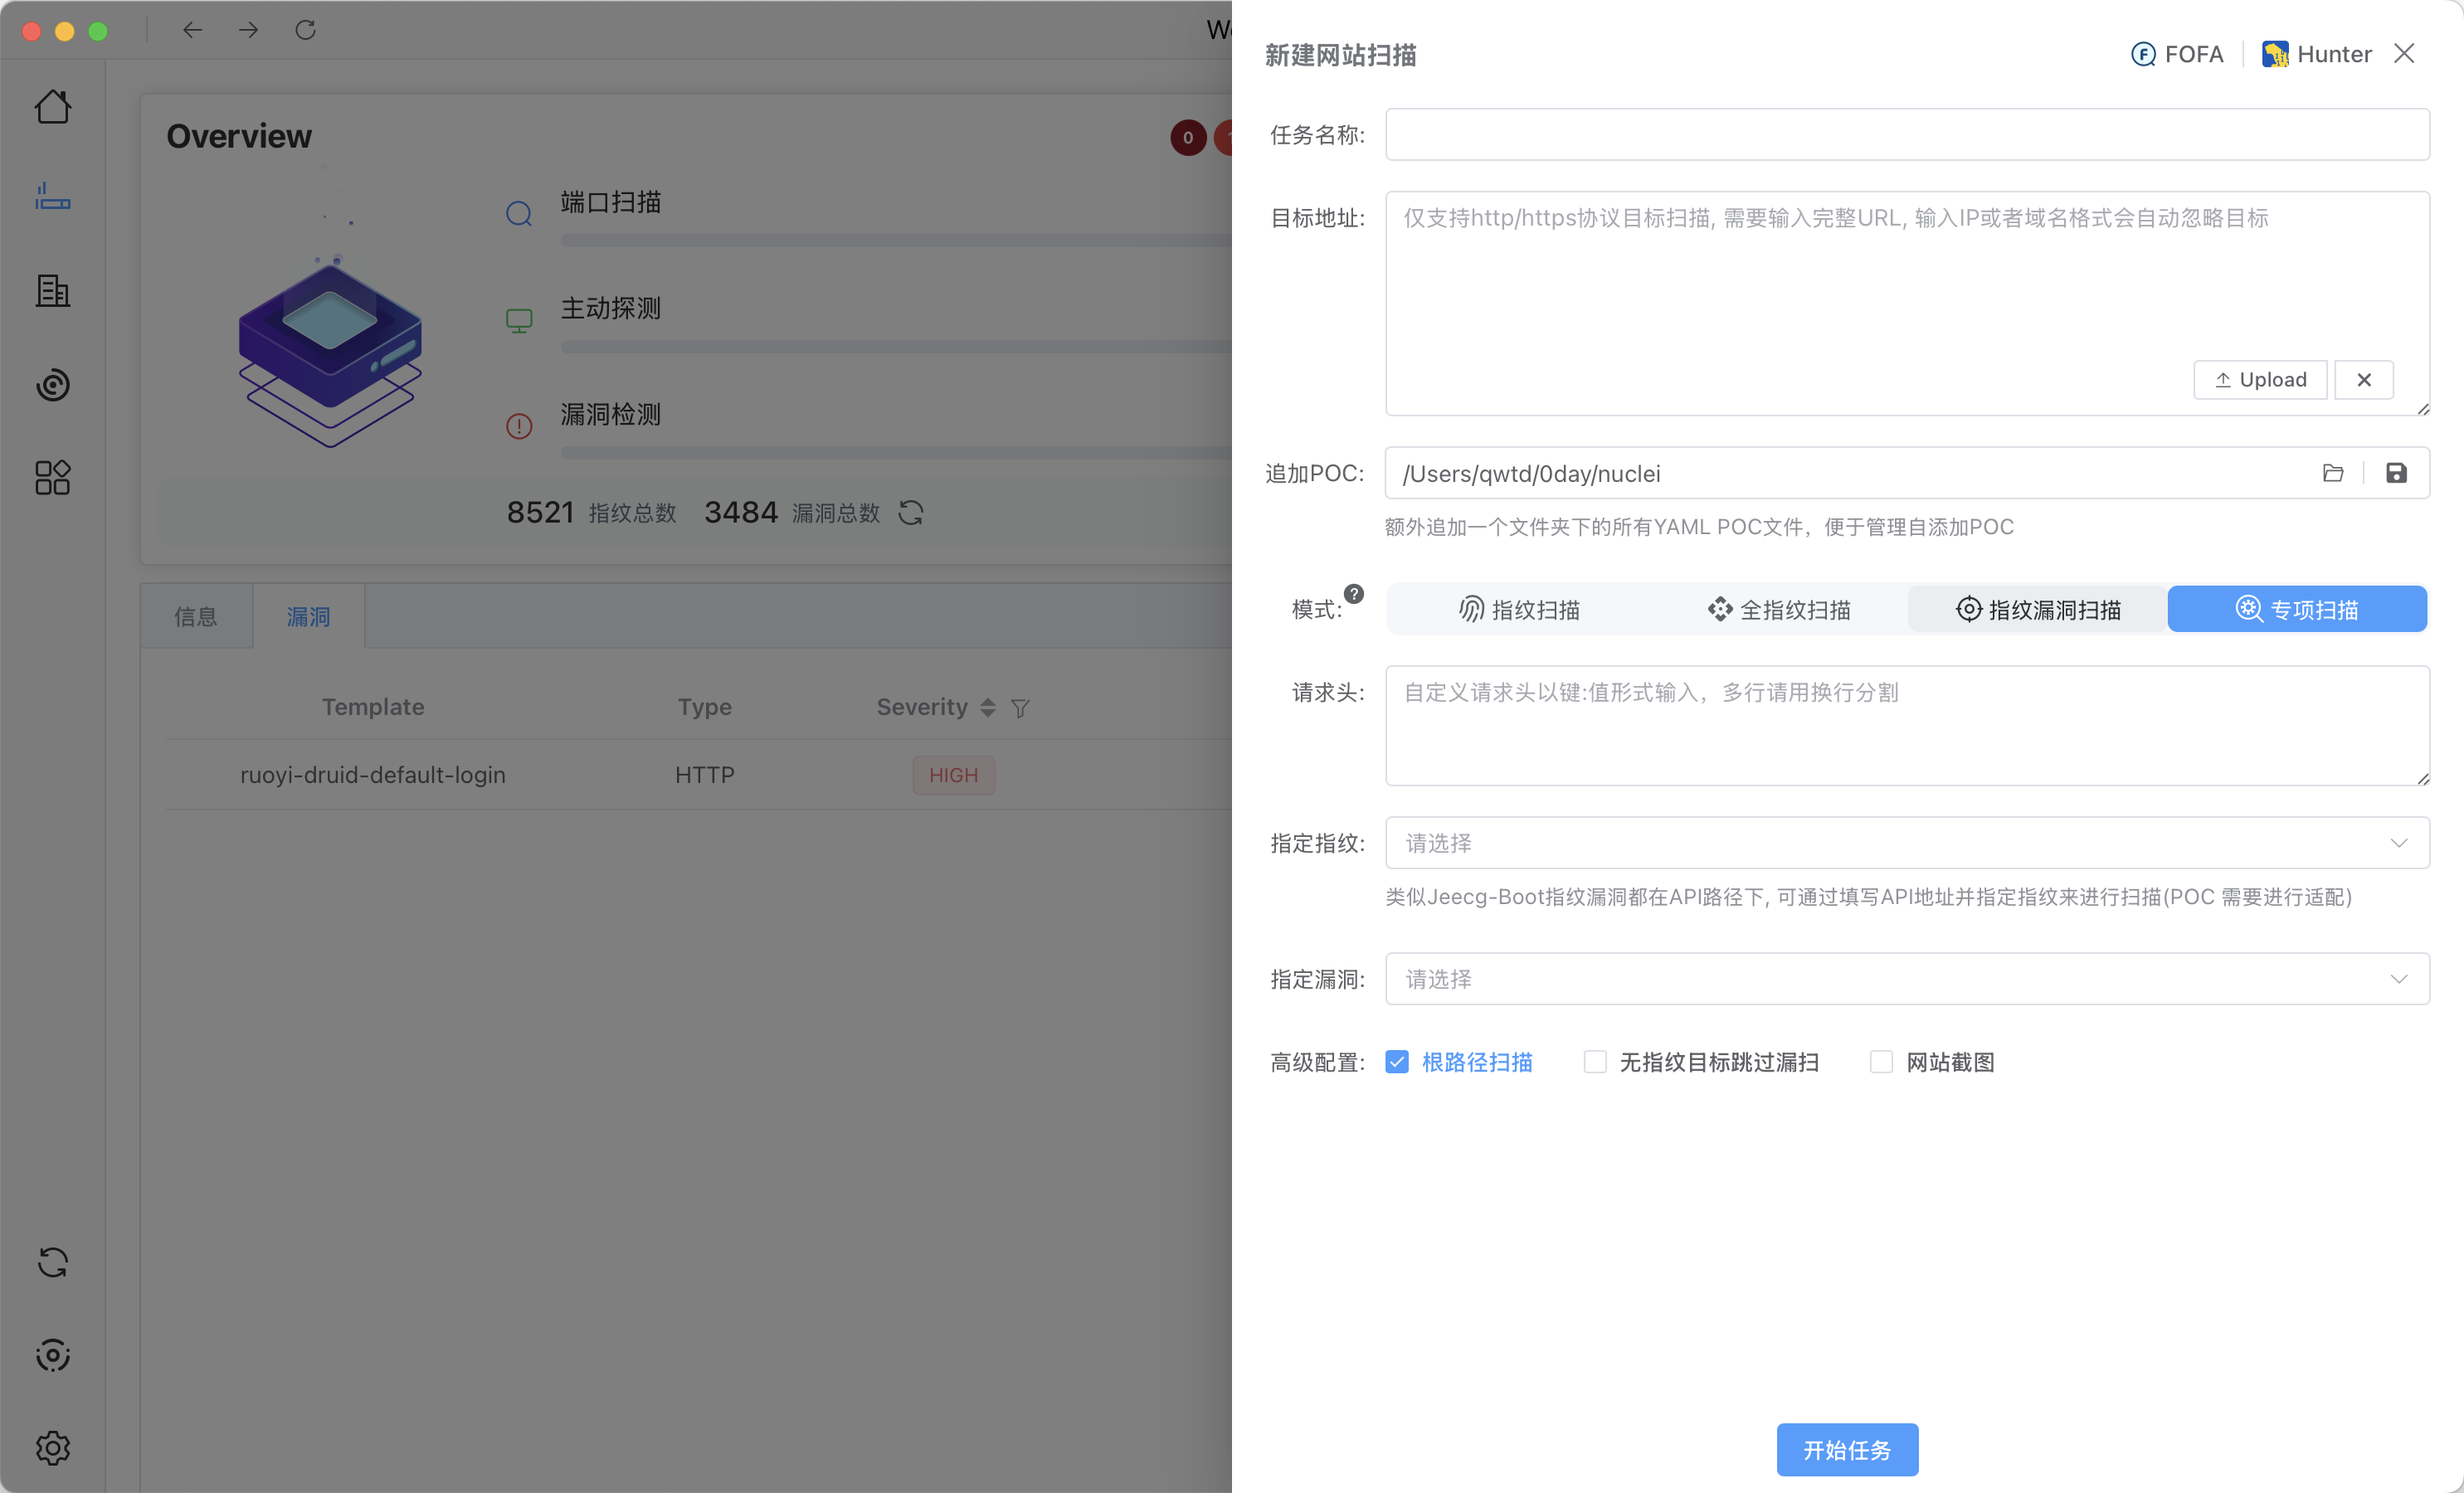The height and width of the screenshot is (1493, 2464).
Task: Click the 开始任务 button
Action: coord(1846,1449)
